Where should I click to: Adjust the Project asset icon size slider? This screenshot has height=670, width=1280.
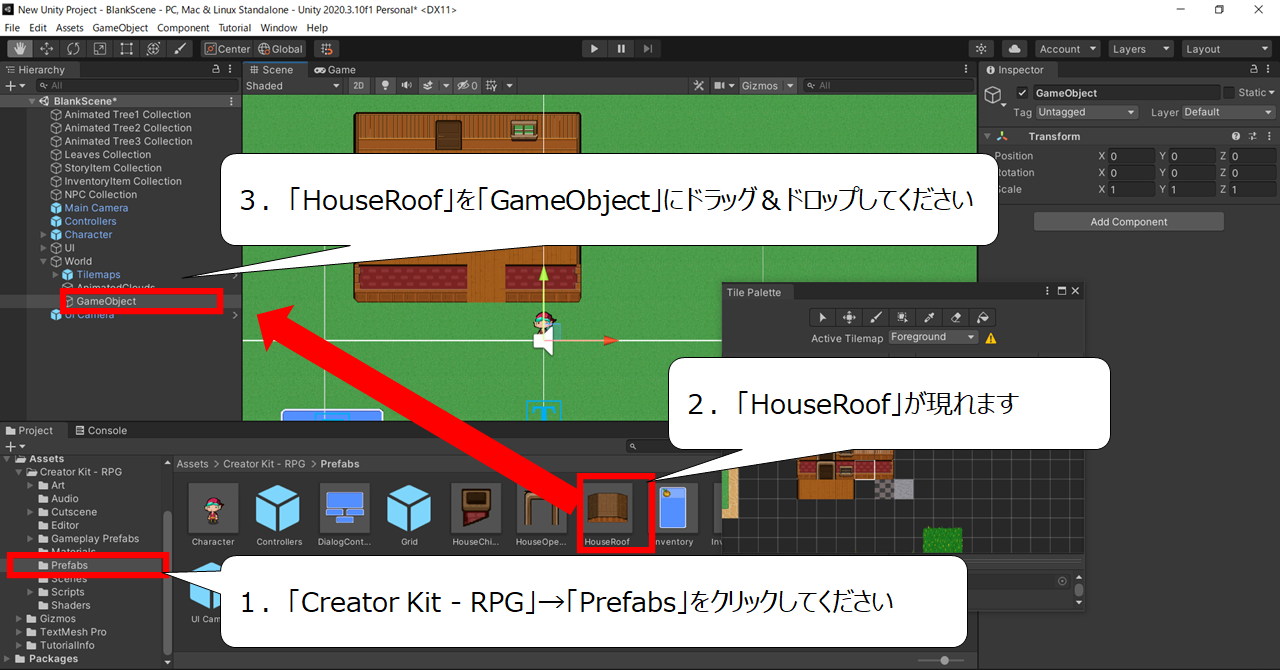coord(944,661)
